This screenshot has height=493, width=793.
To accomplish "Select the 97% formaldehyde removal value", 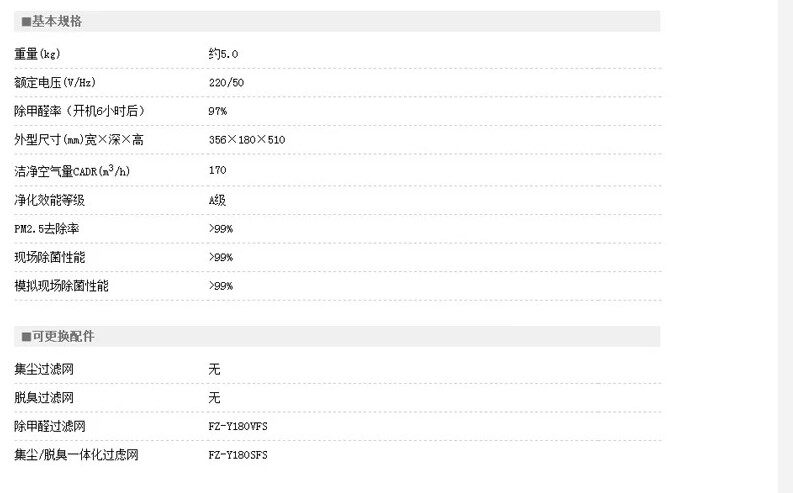I will coord(218,111).
